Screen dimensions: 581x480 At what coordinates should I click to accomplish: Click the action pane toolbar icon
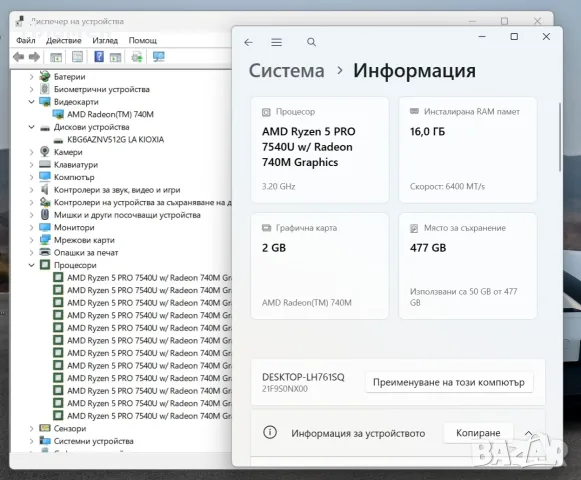[x=116, y=57]
